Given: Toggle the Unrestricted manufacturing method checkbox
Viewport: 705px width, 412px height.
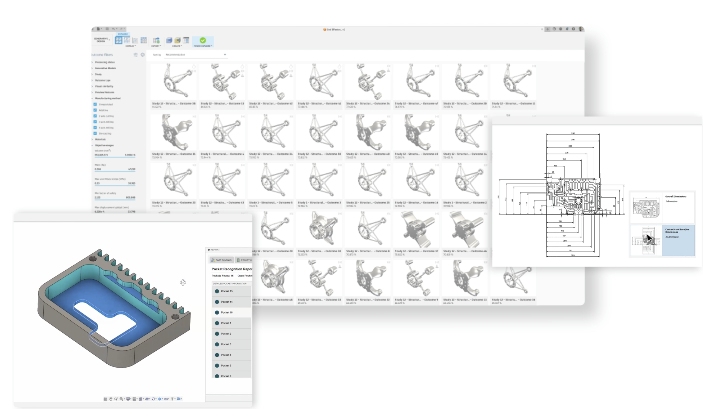Looking at the screenshot, I should pos(96,104).
